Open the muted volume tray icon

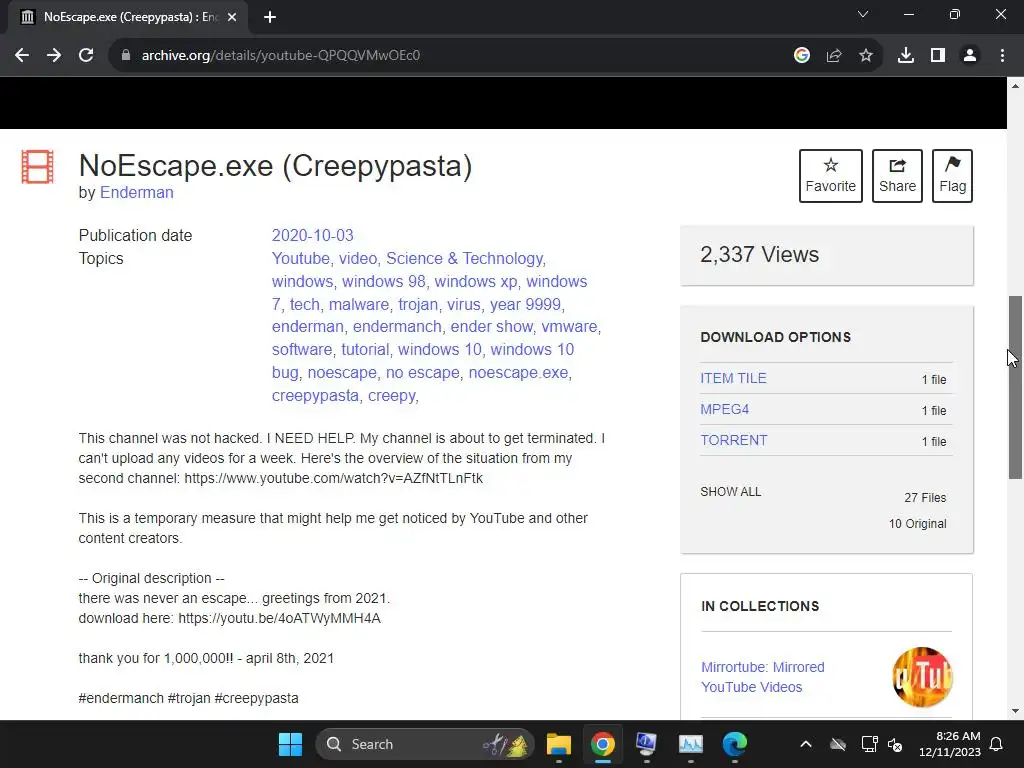coord(895,744)
